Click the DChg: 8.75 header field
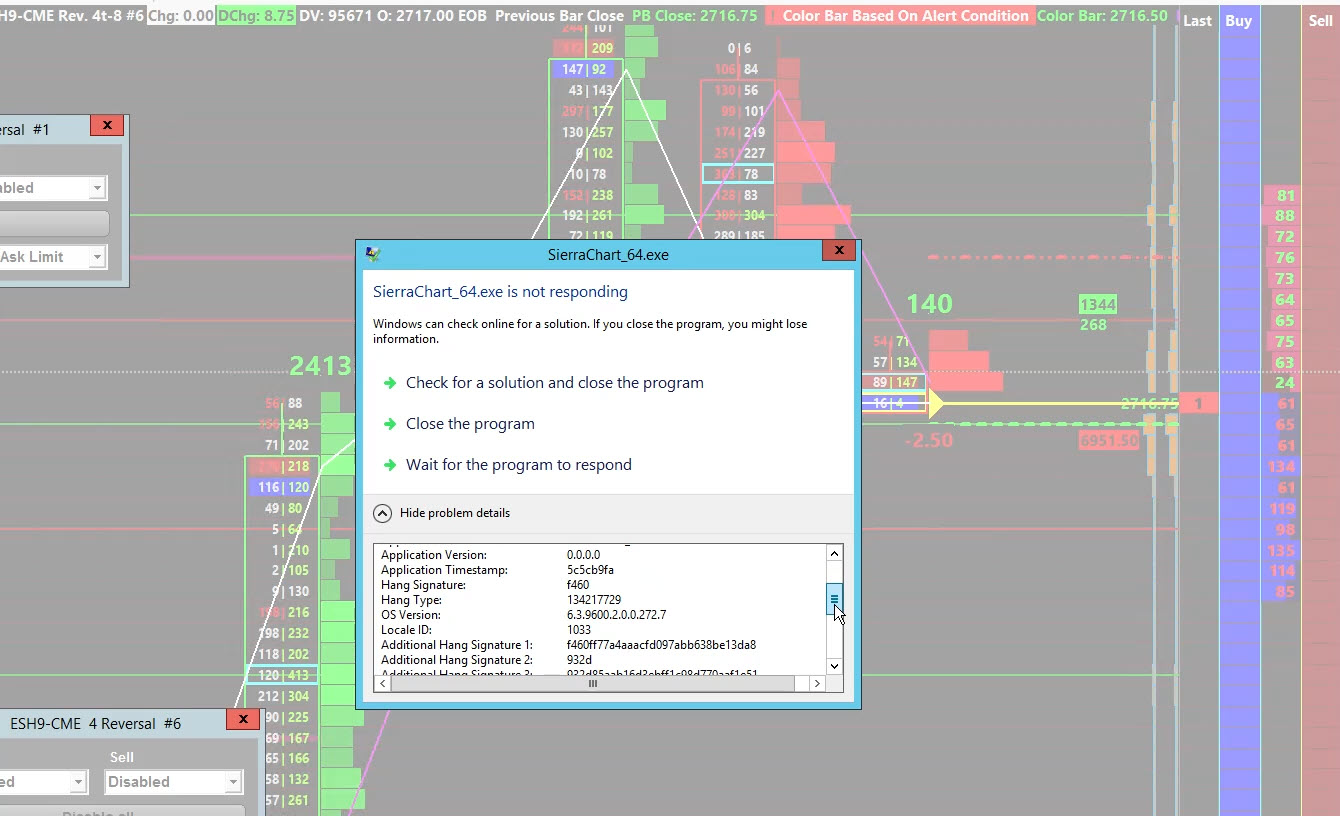 tap(256, 16)
